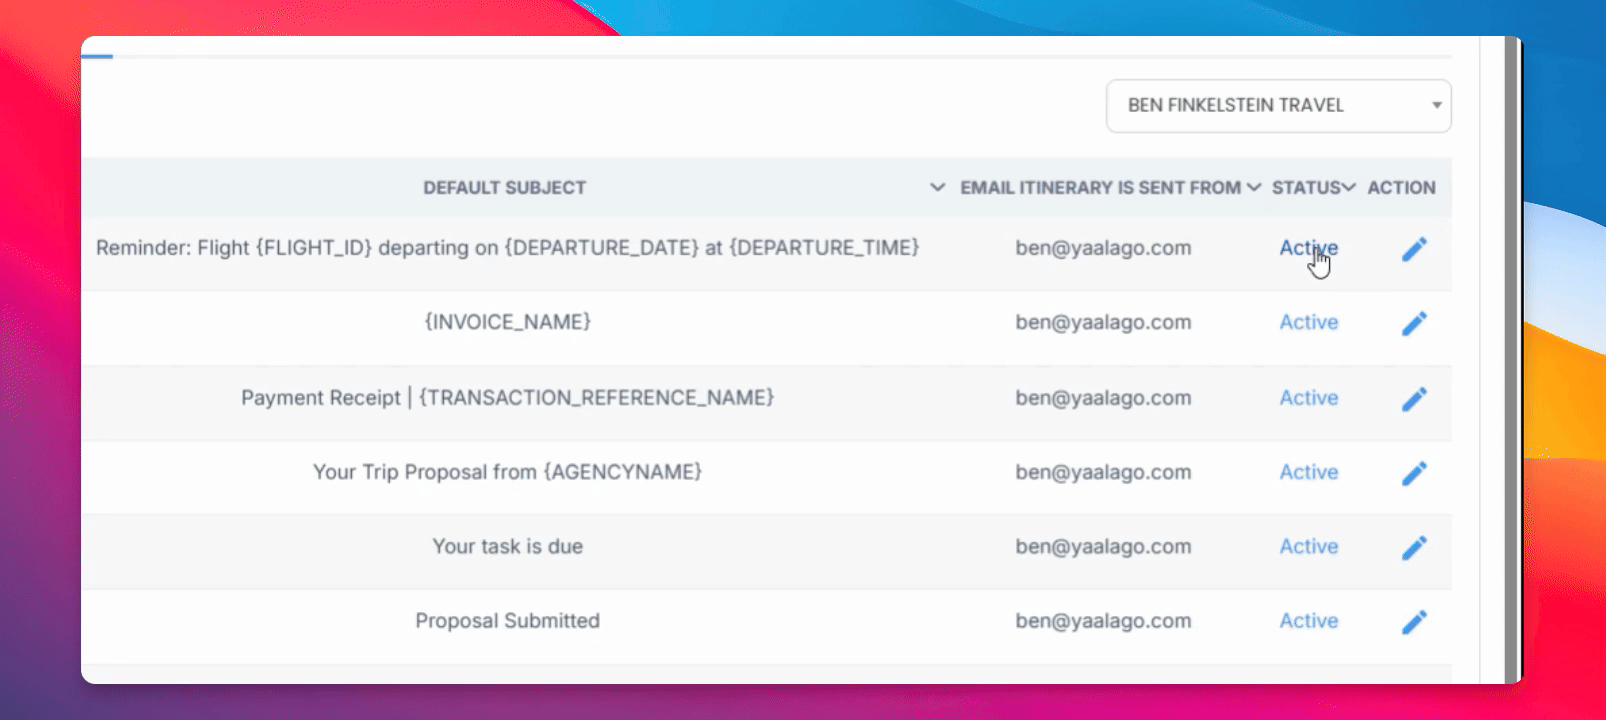Click the Proposal Submitted subject cell
This screenshot has width=1606, height=720.
click(x=507, y=621)
